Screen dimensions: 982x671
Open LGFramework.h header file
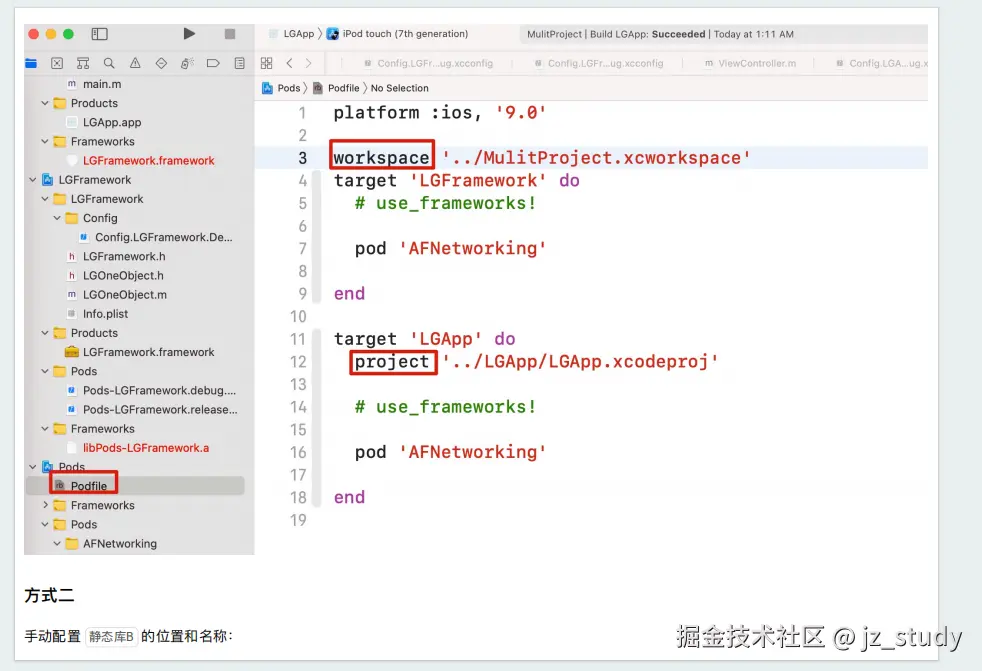pos(124,256)
